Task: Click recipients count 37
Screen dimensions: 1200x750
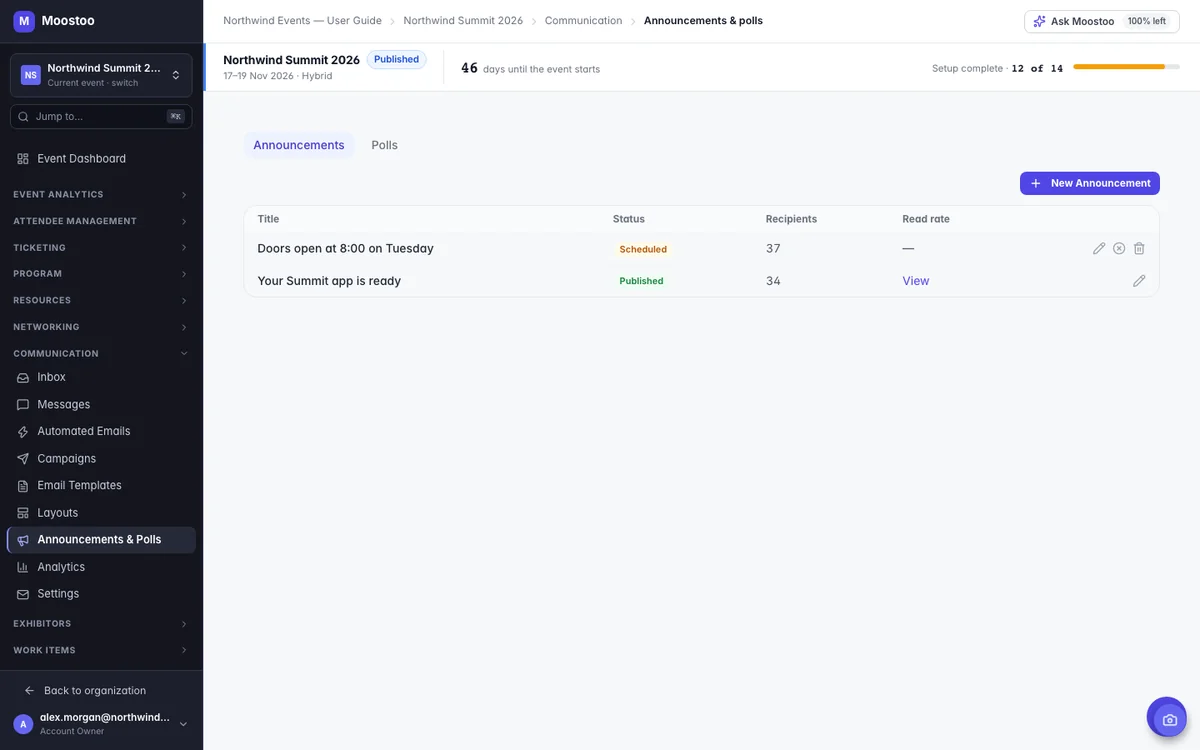Action: pos(773,248)
